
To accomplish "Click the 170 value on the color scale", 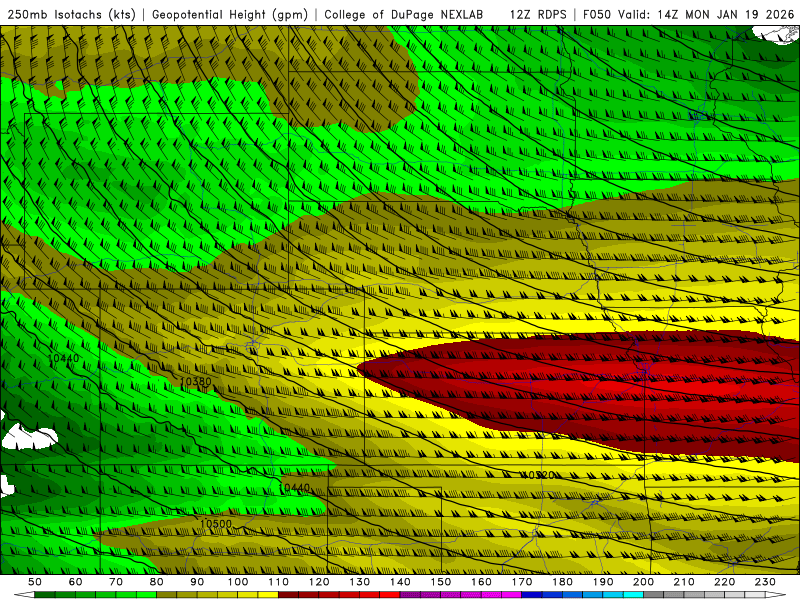I will [x=522, y=582].
